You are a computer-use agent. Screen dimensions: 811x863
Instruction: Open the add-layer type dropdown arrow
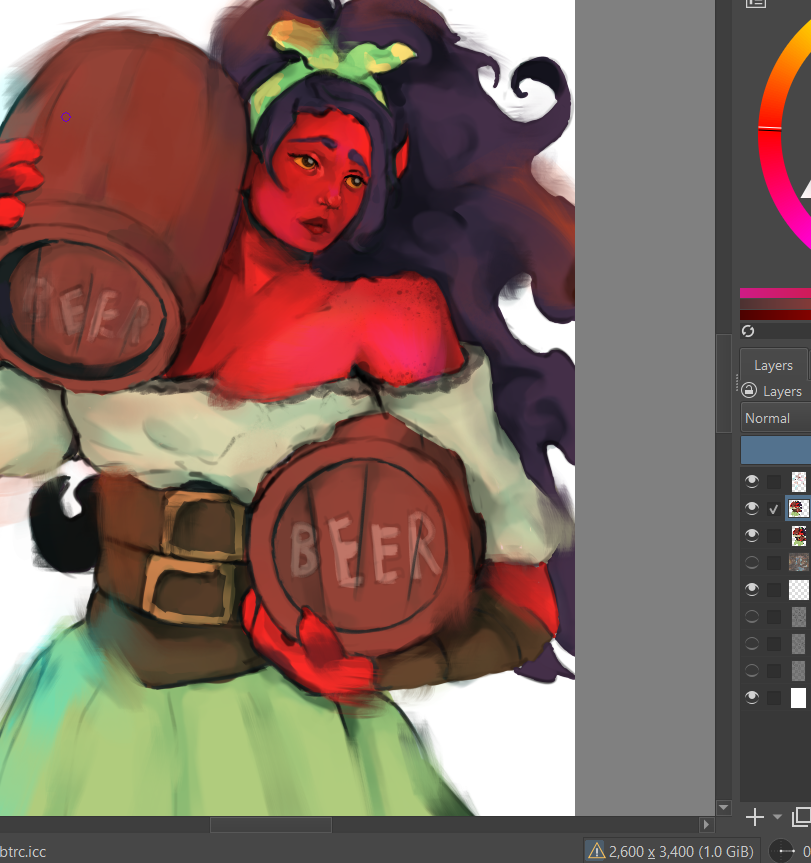pos(777,817)
